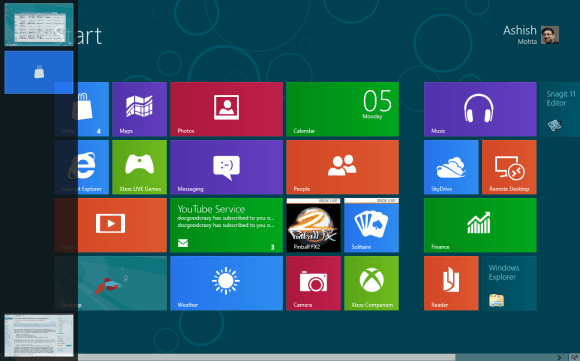
Task: Open the Desktop tile with fish
Action: (x=111, y=283)
